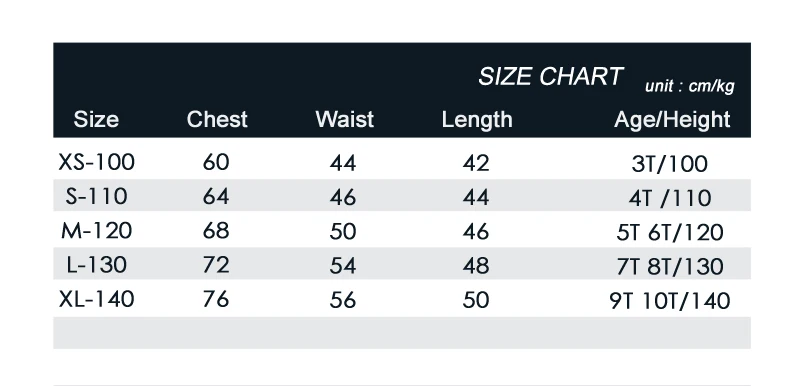Click the SIZE CHART title

pos(551,77)
